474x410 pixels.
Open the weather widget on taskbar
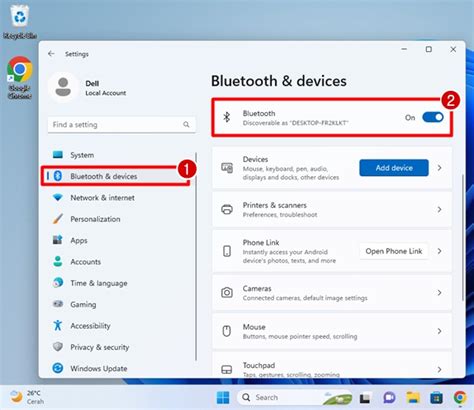coord(27,397)
